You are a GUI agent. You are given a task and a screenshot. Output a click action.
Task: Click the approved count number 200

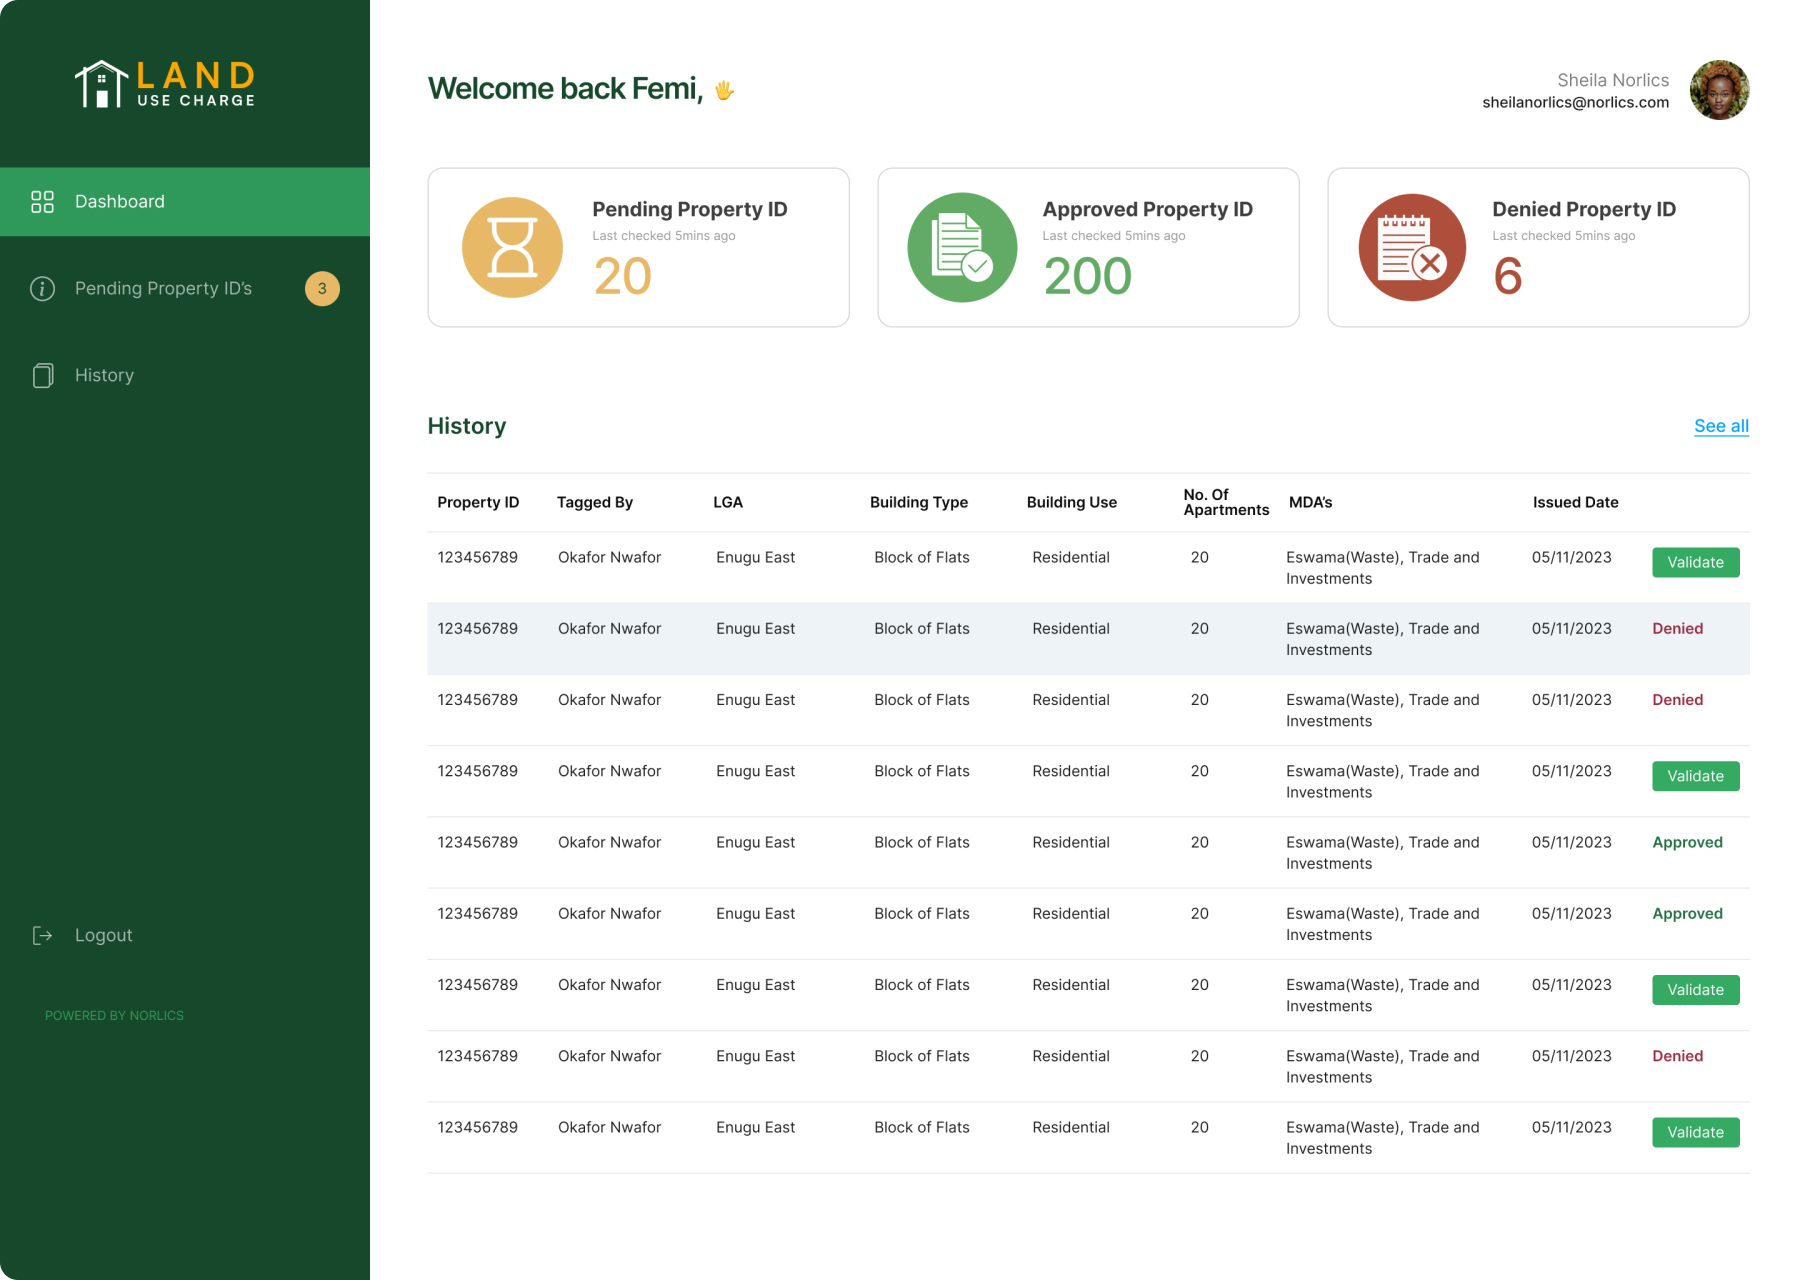click(1087, 276)
